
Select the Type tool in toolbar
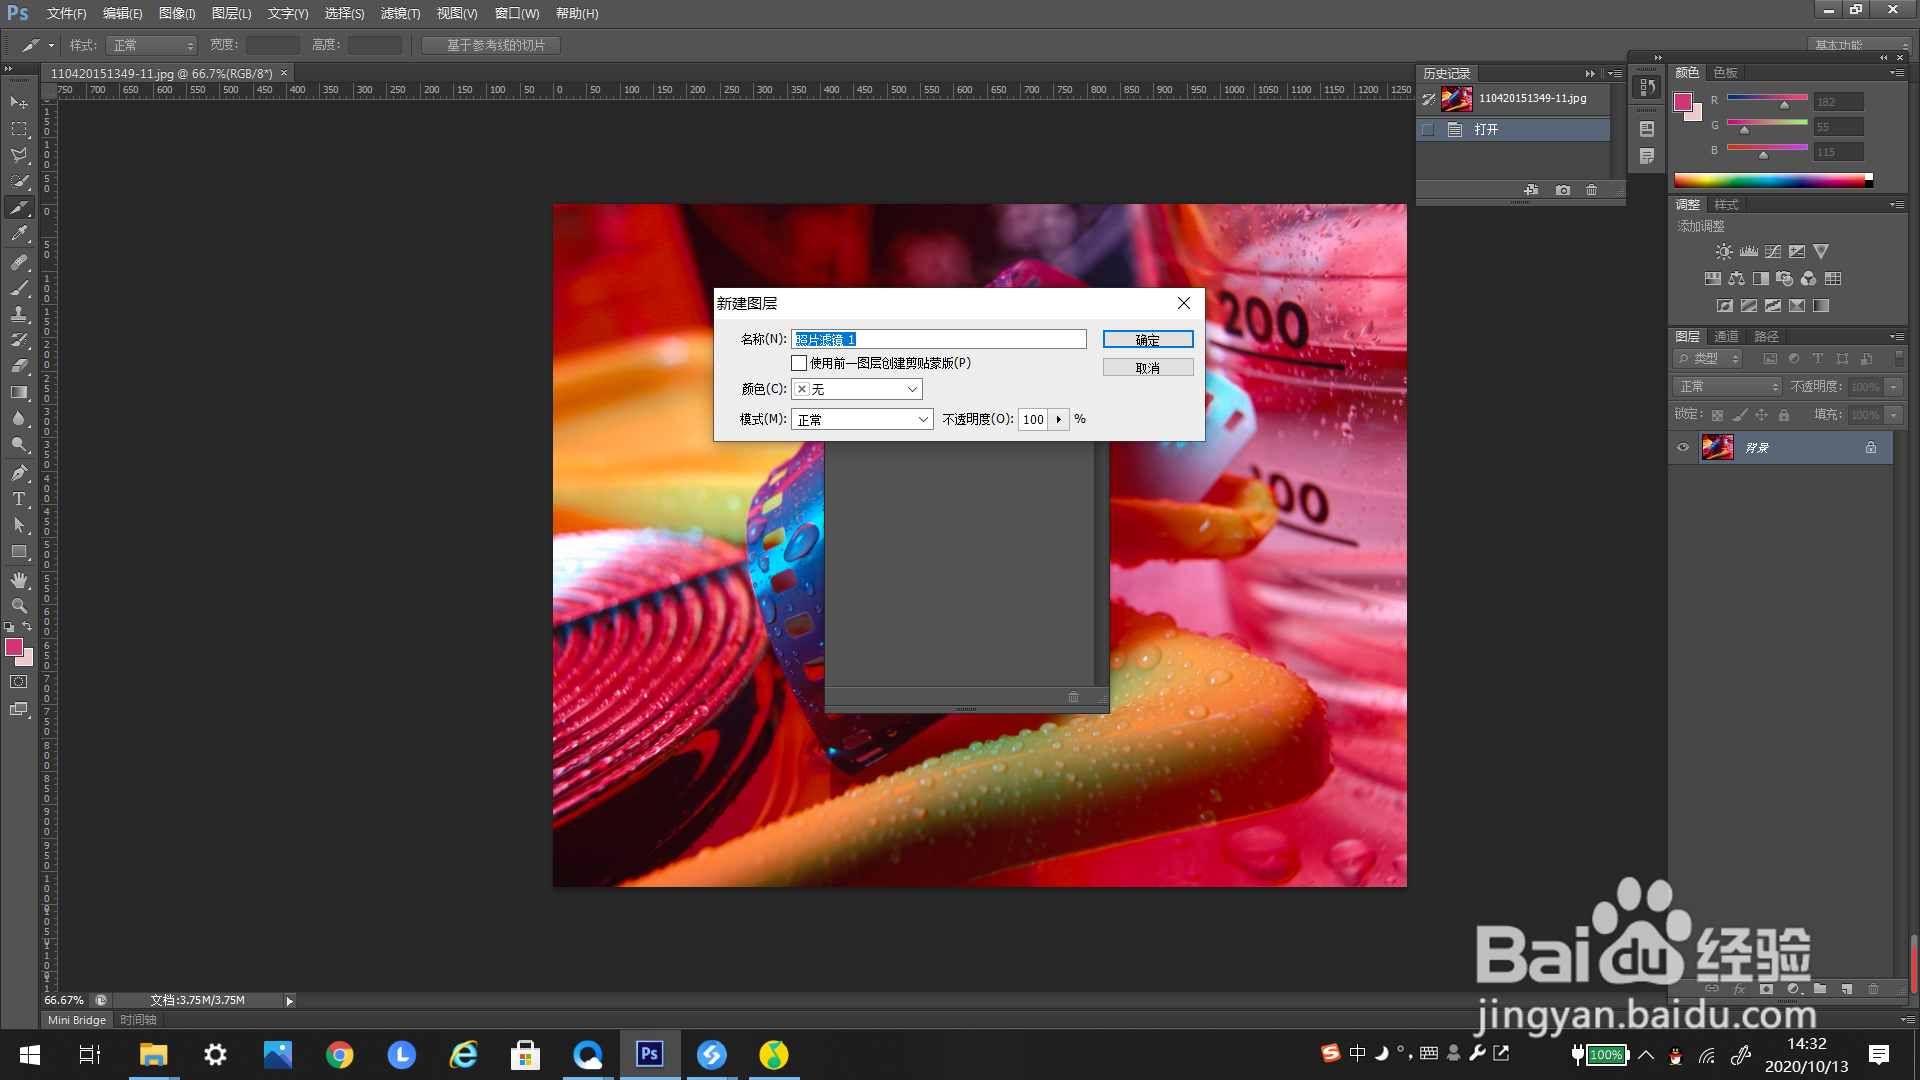[19, 499]
